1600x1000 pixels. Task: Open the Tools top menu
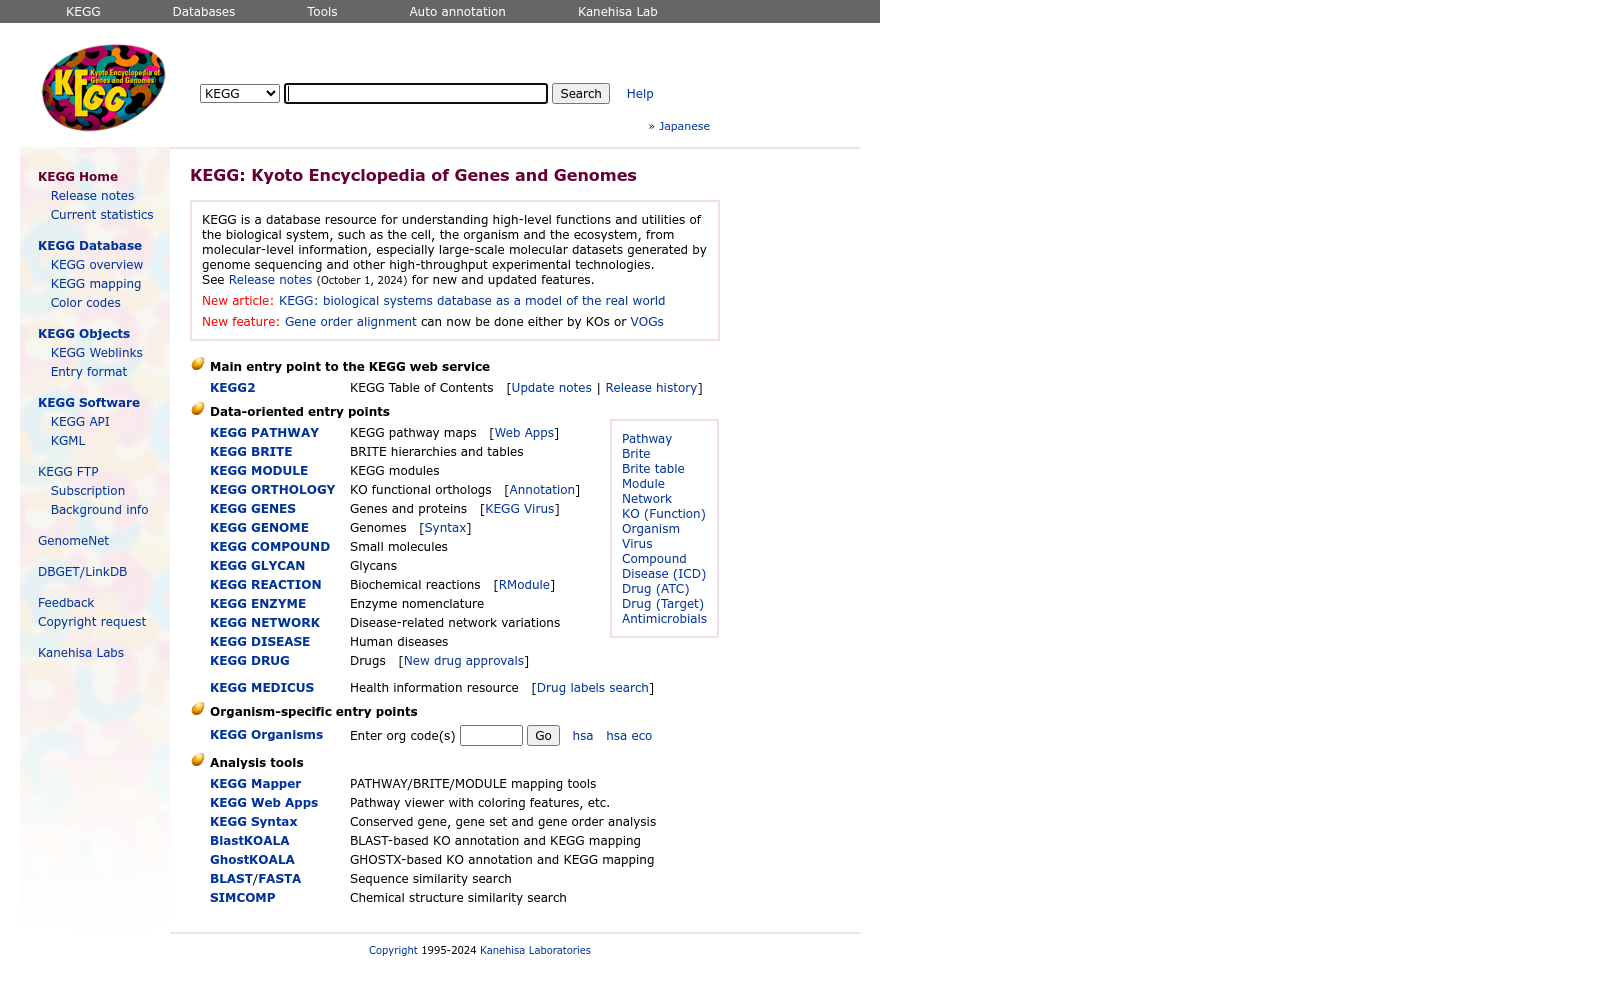pyautogui.click(x=322, y=12)
